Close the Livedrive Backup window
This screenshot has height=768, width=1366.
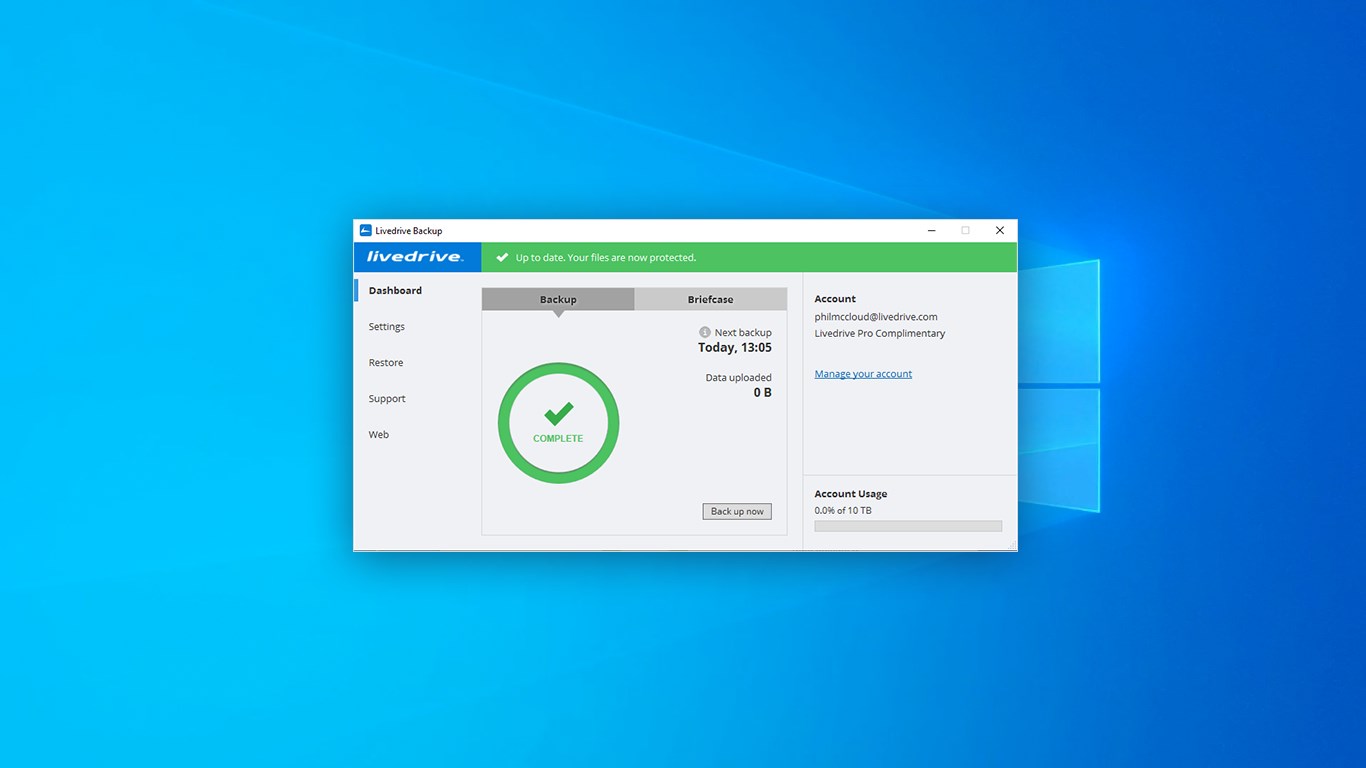click(x=999, y=230)
